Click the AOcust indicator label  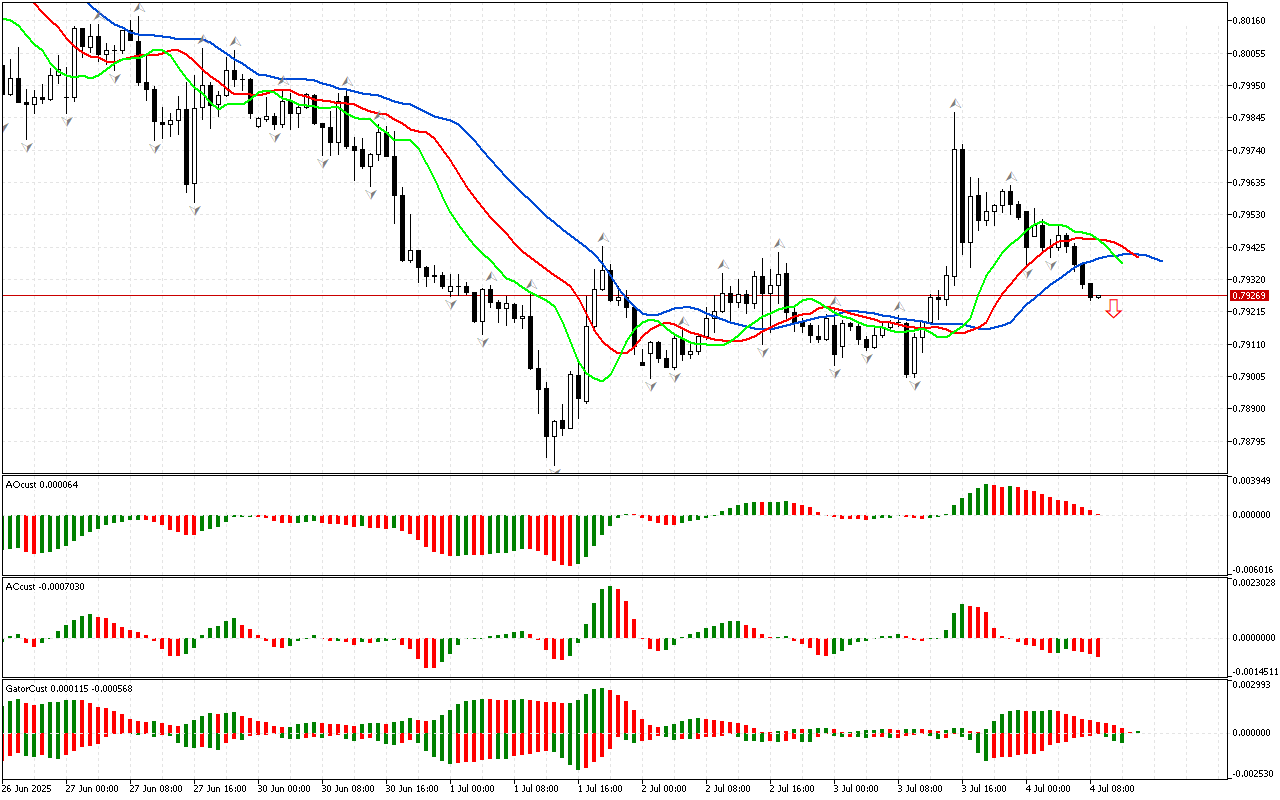coord(42,485)
